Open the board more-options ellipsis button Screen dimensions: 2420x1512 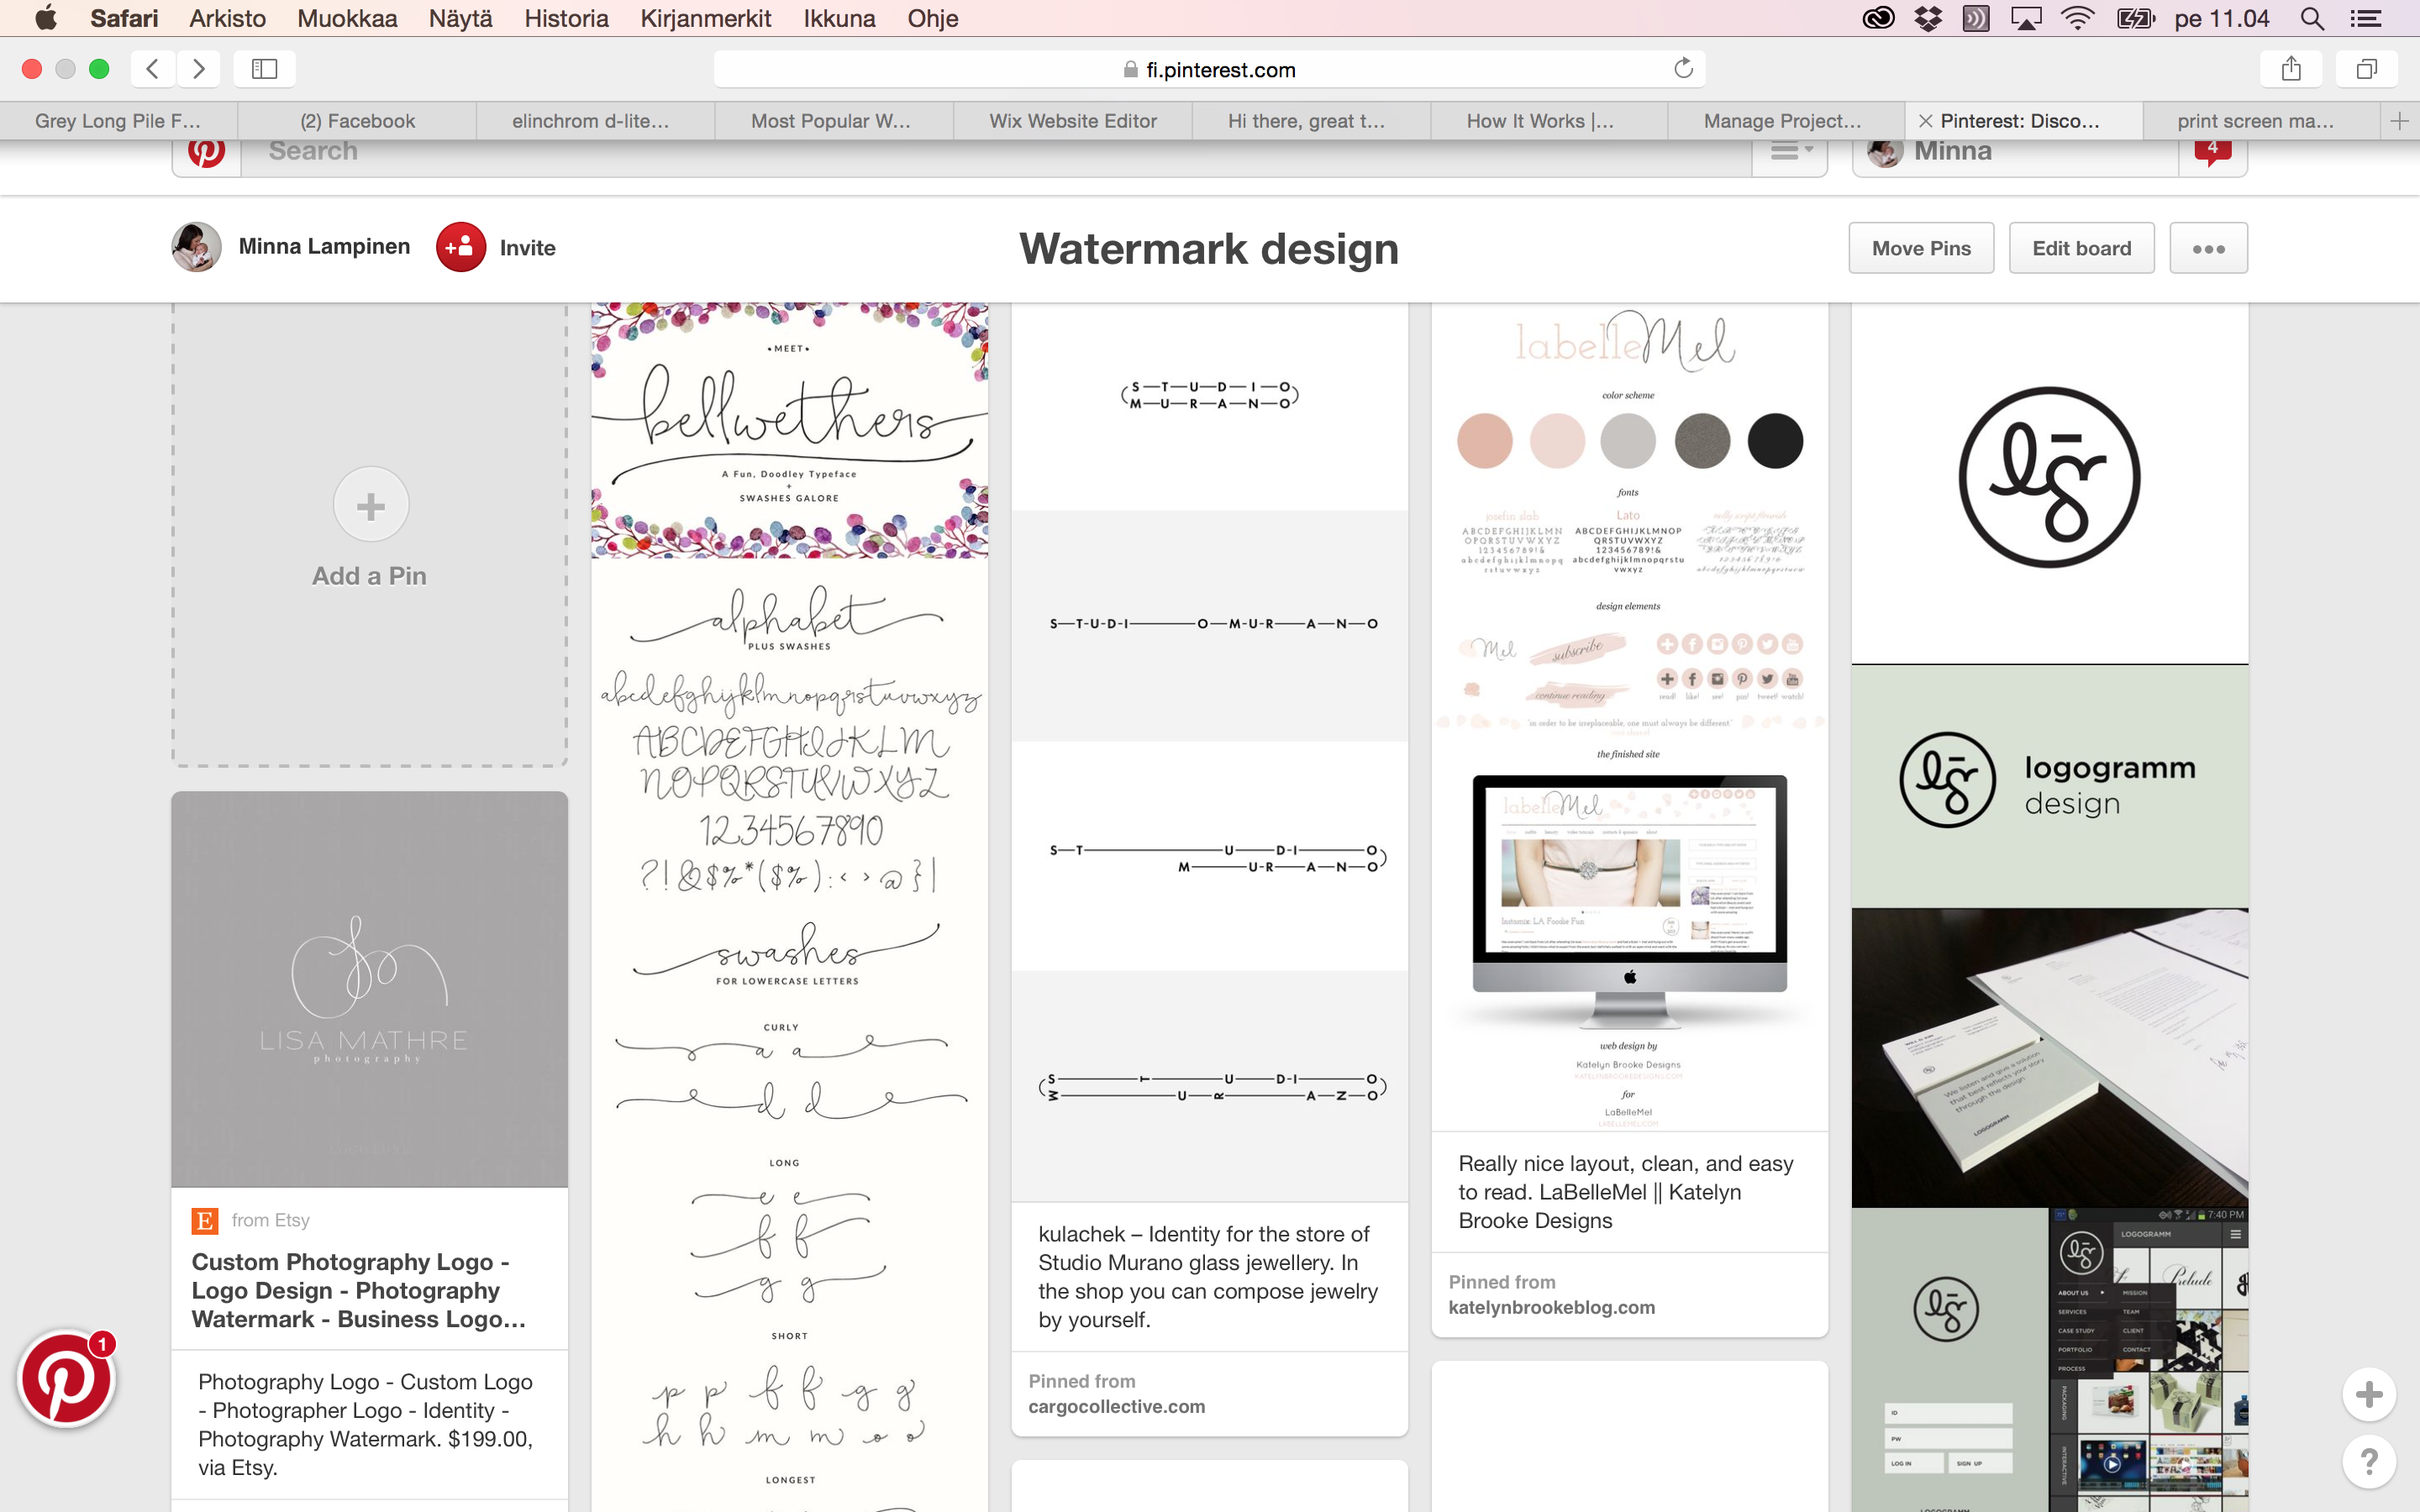[2208, 248]
